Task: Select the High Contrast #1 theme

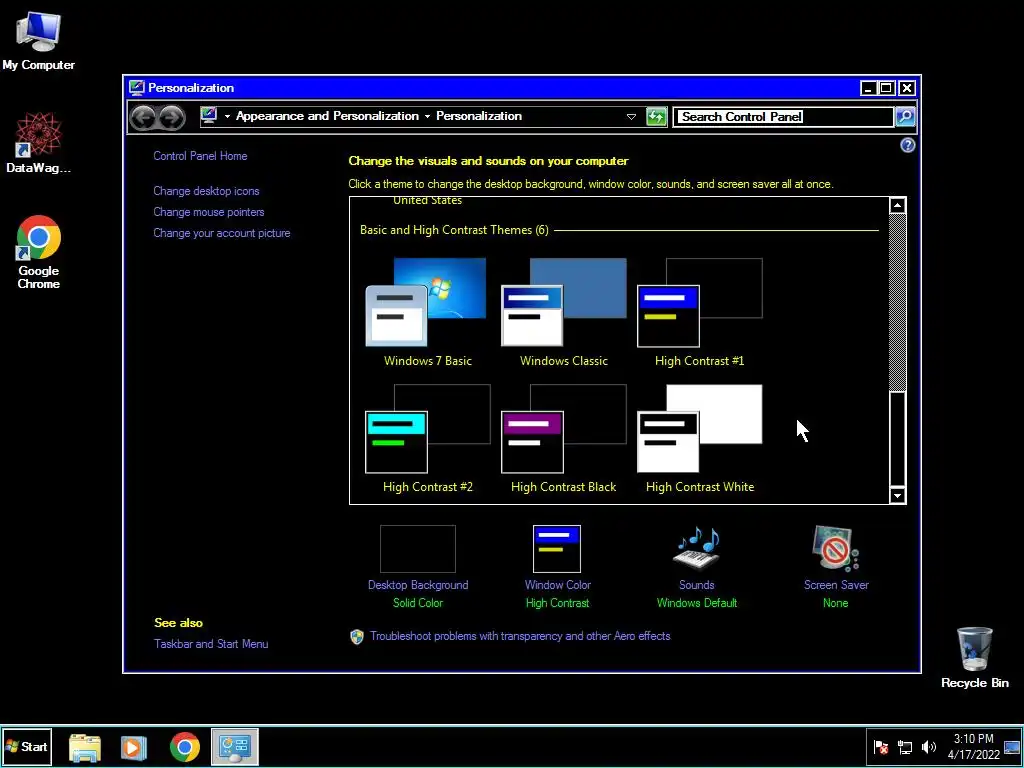Action: pos(699,313)
